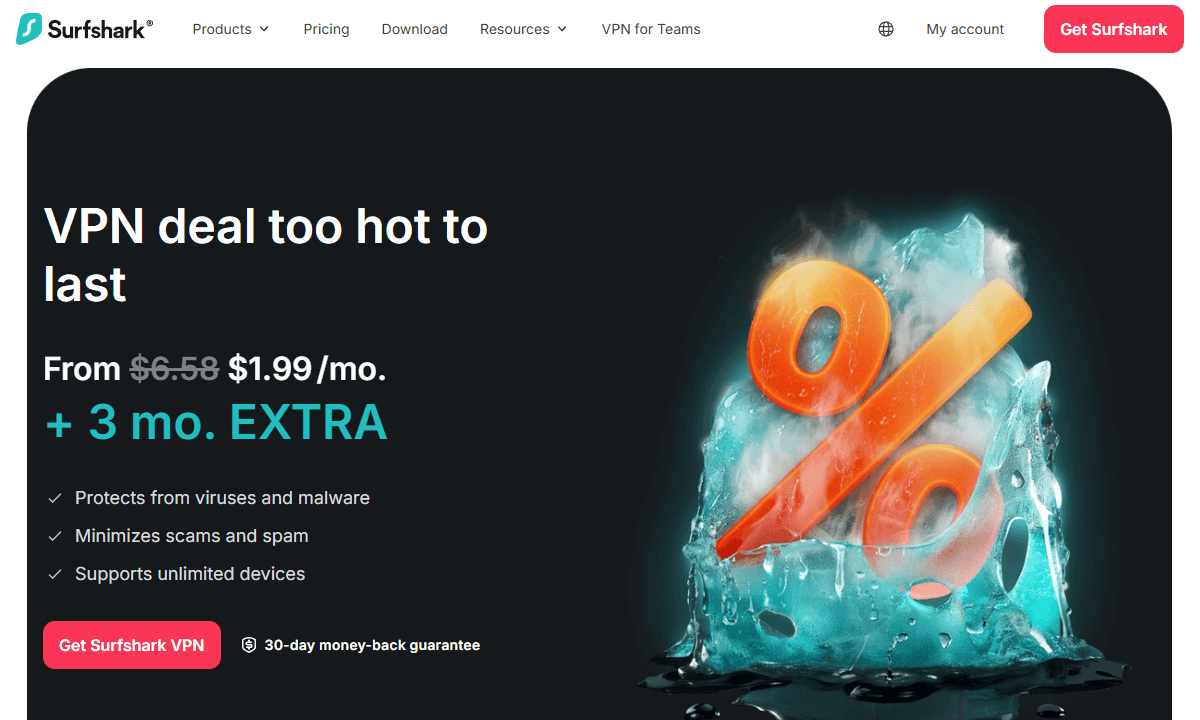The image size is (1200, 720).
Task: Click the checkmark beside scams and spam
Action: 56,536
